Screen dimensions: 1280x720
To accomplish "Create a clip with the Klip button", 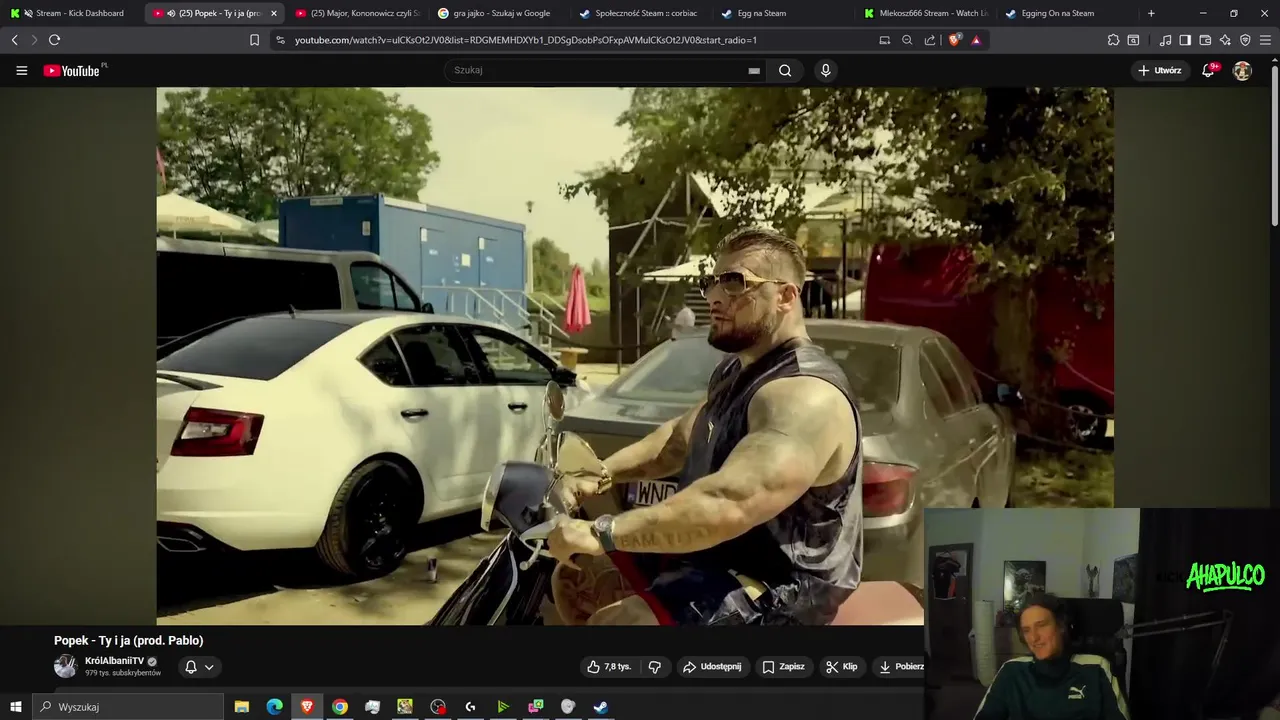I will pyautogui.click(x=842, y=667).
